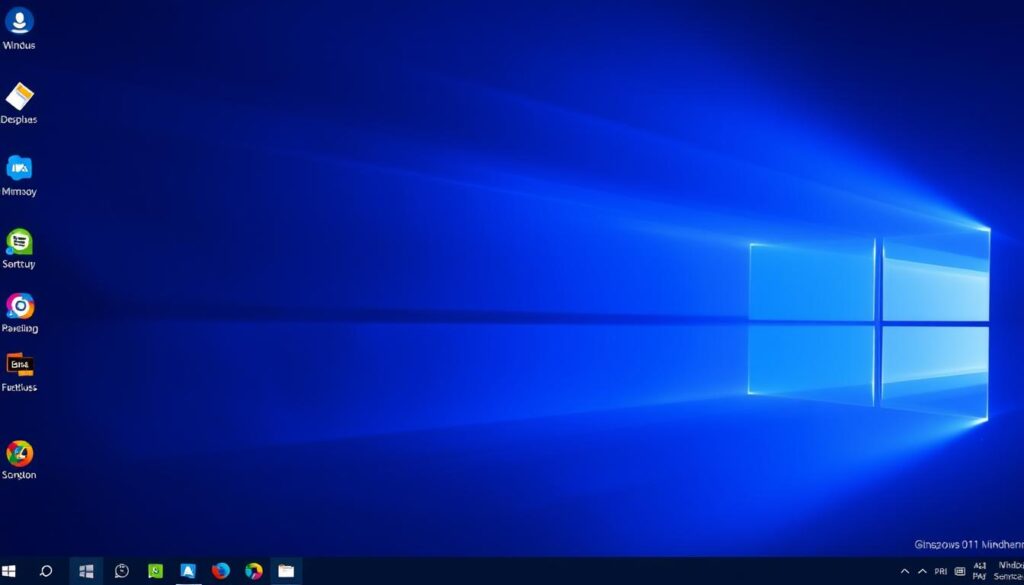
Task: Open the Start menu at taskbar's left end
Action: click(x=9, y=571)
